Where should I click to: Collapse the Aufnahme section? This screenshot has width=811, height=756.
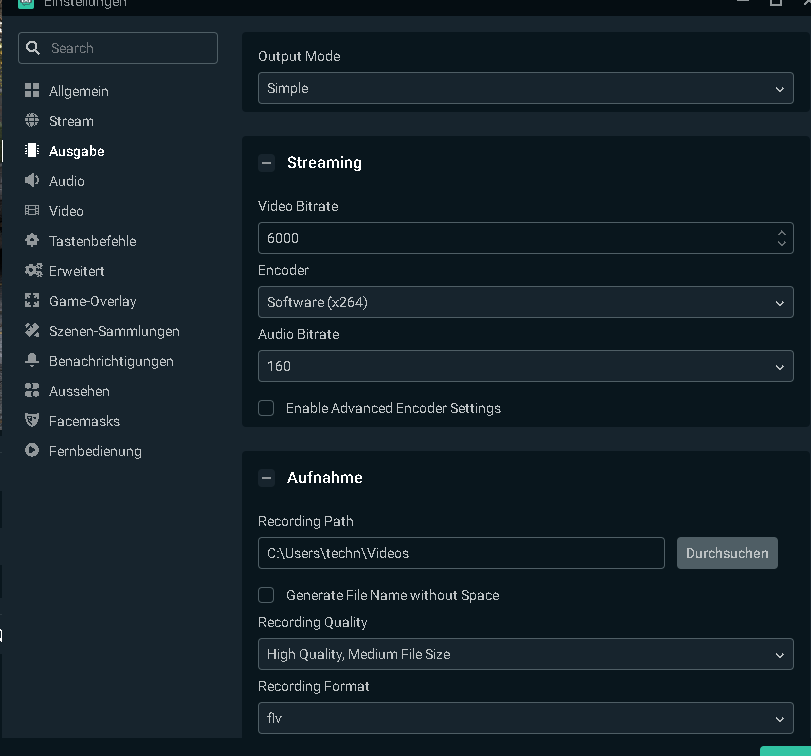click(266, 478)
